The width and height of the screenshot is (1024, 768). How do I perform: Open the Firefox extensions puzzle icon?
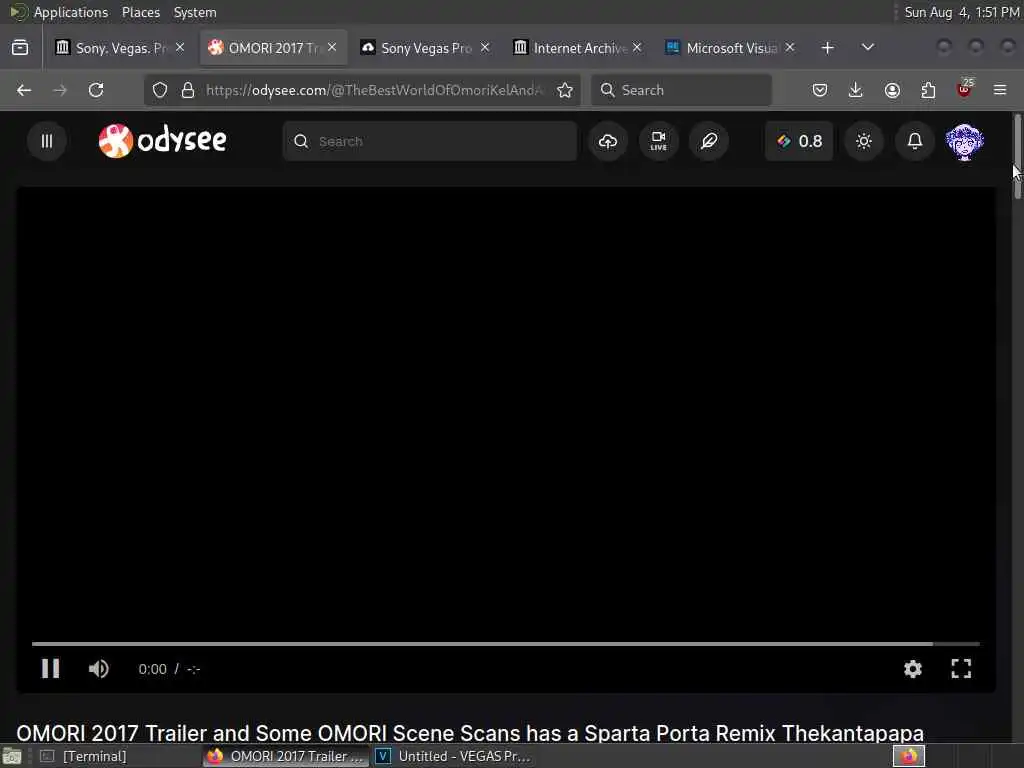[928, 90]
